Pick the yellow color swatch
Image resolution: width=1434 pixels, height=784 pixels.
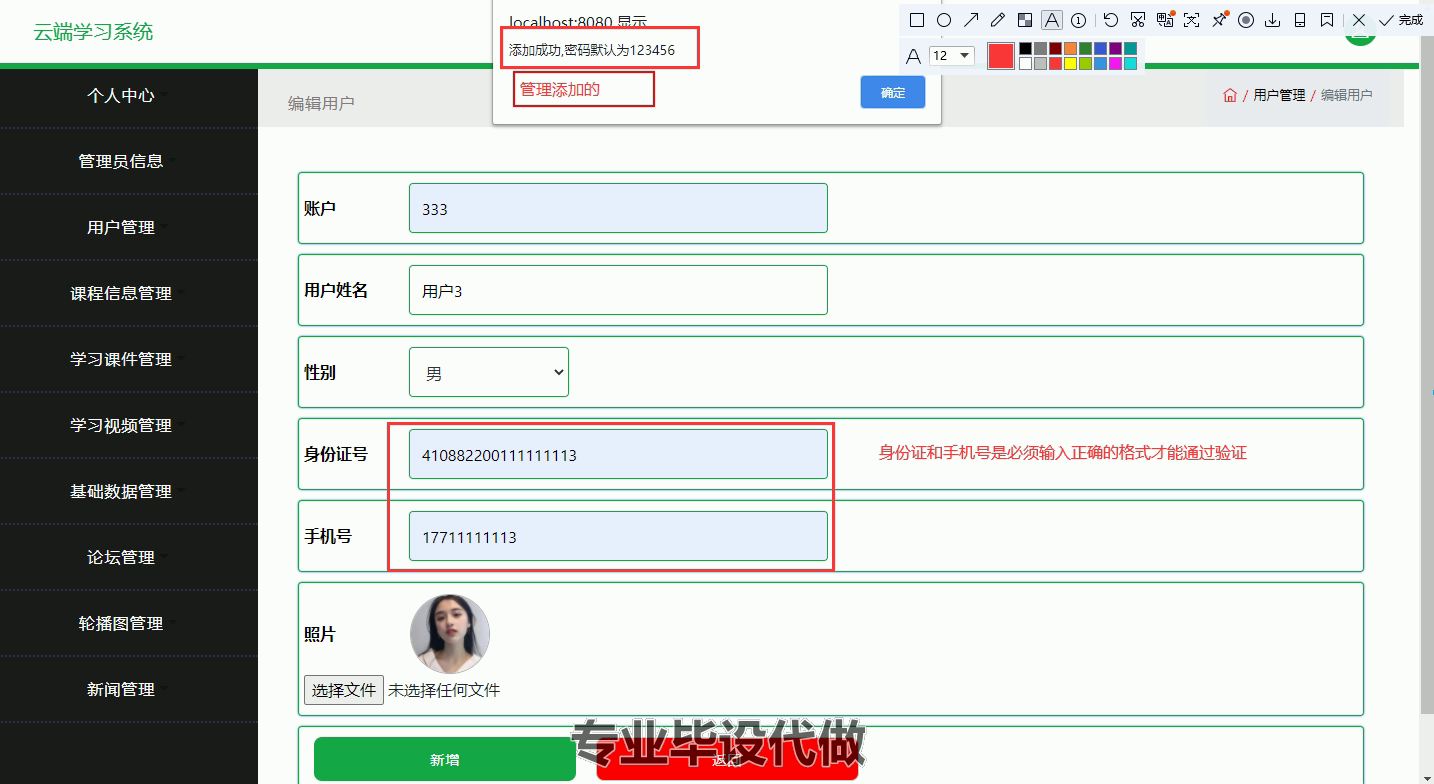(x=1070, y=63)
